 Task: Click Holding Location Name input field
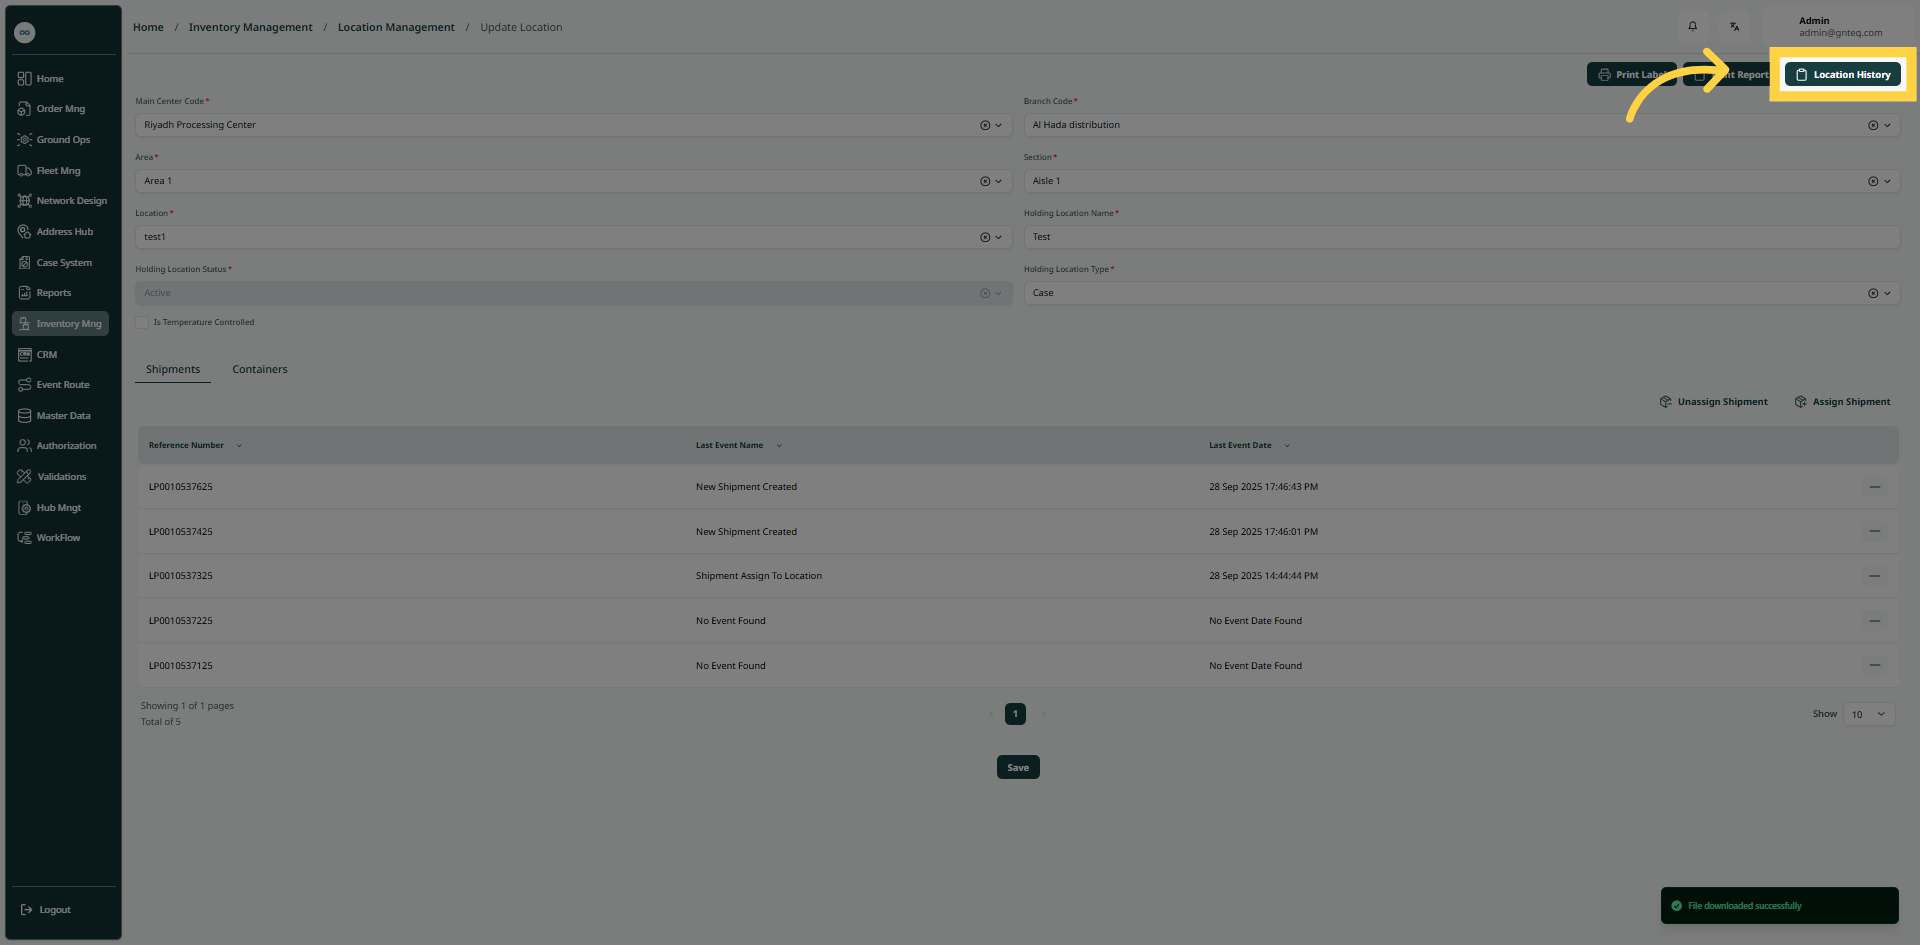pyautogui.click(x=1461, y=237)
